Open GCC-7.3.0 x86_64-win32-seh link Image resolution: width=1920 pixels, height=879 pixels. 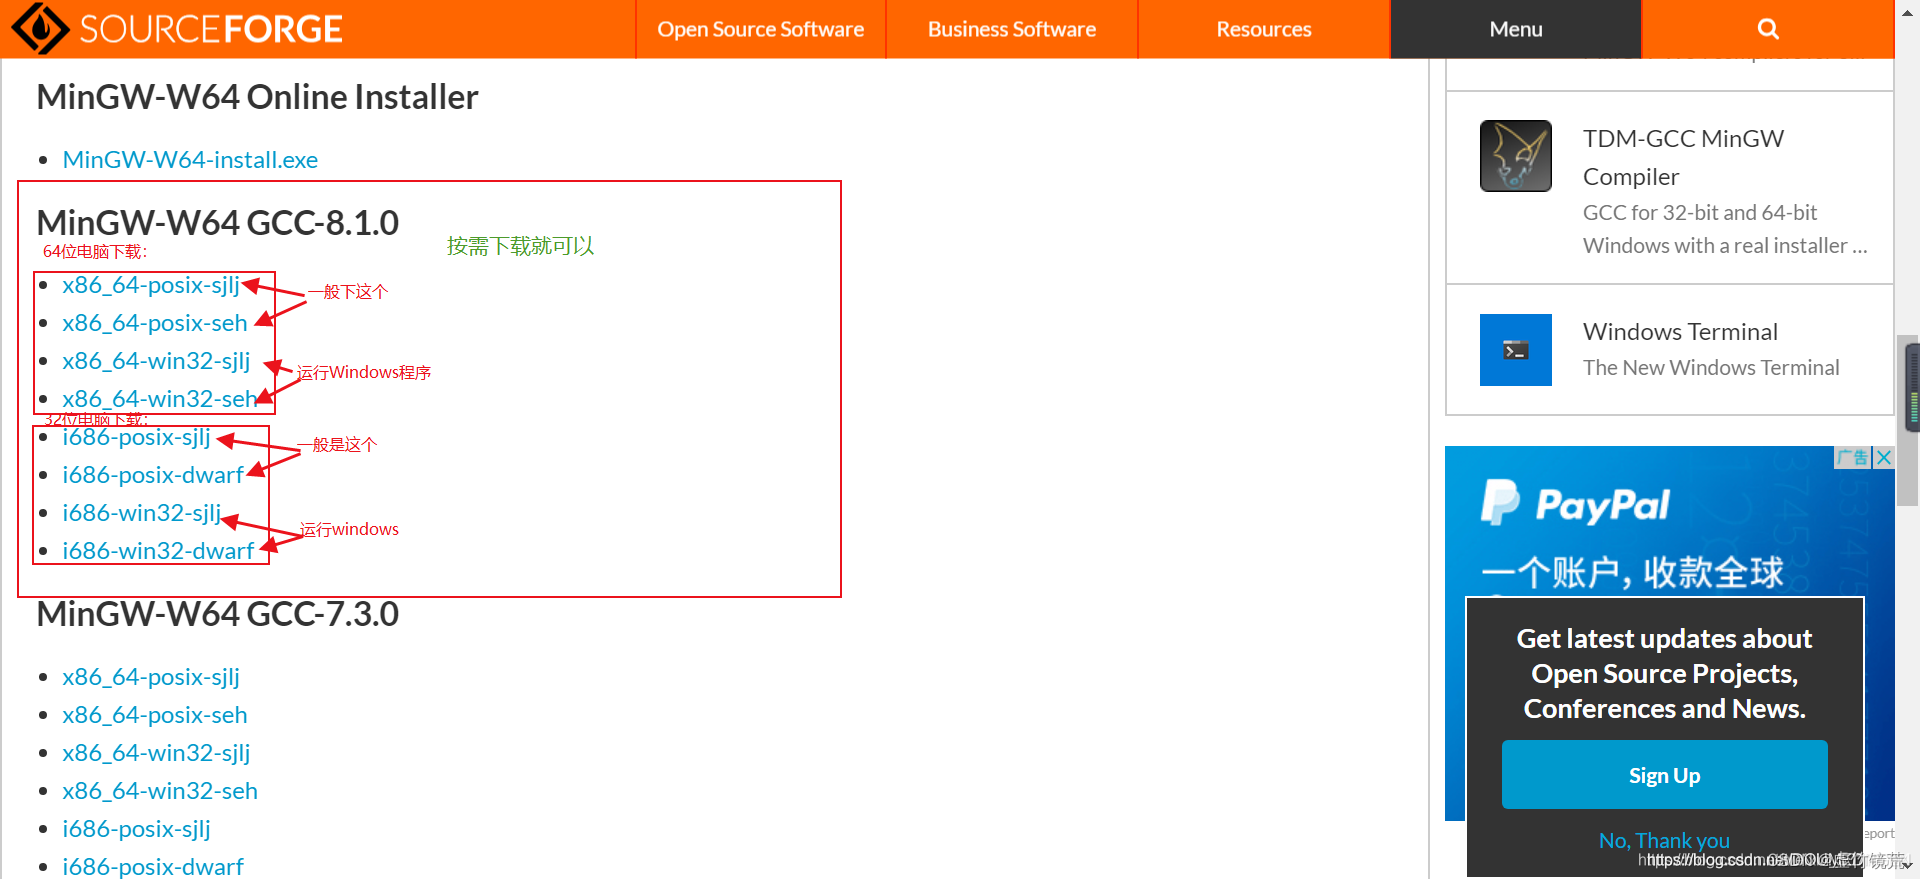160,791
